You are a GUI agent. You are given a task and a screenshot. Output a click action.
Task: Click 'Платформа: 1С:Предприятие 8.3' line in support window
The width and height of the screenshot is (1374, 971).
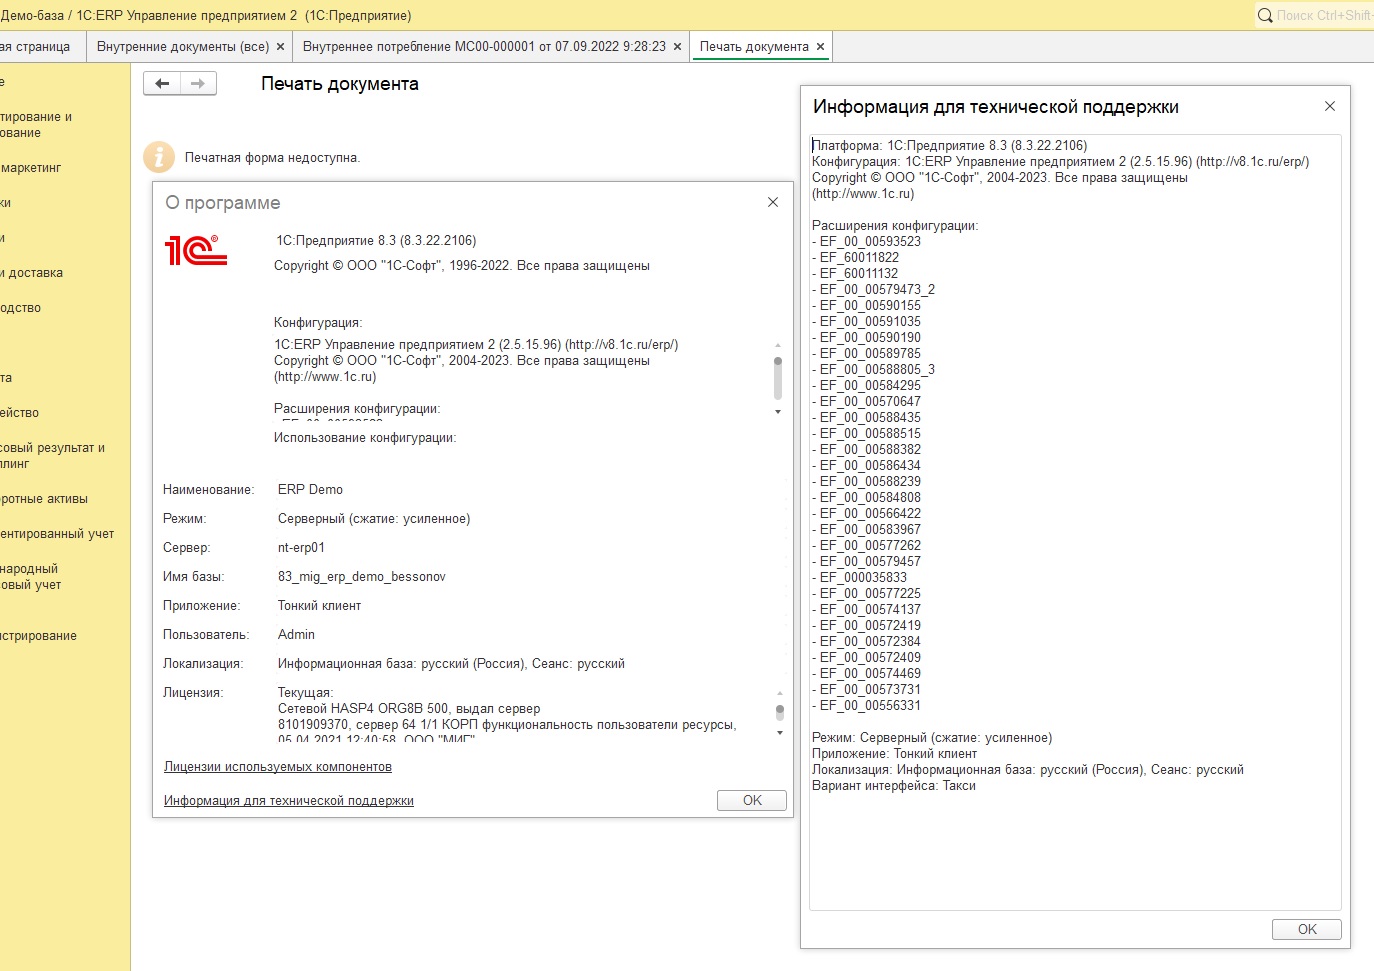pos(949,146)
